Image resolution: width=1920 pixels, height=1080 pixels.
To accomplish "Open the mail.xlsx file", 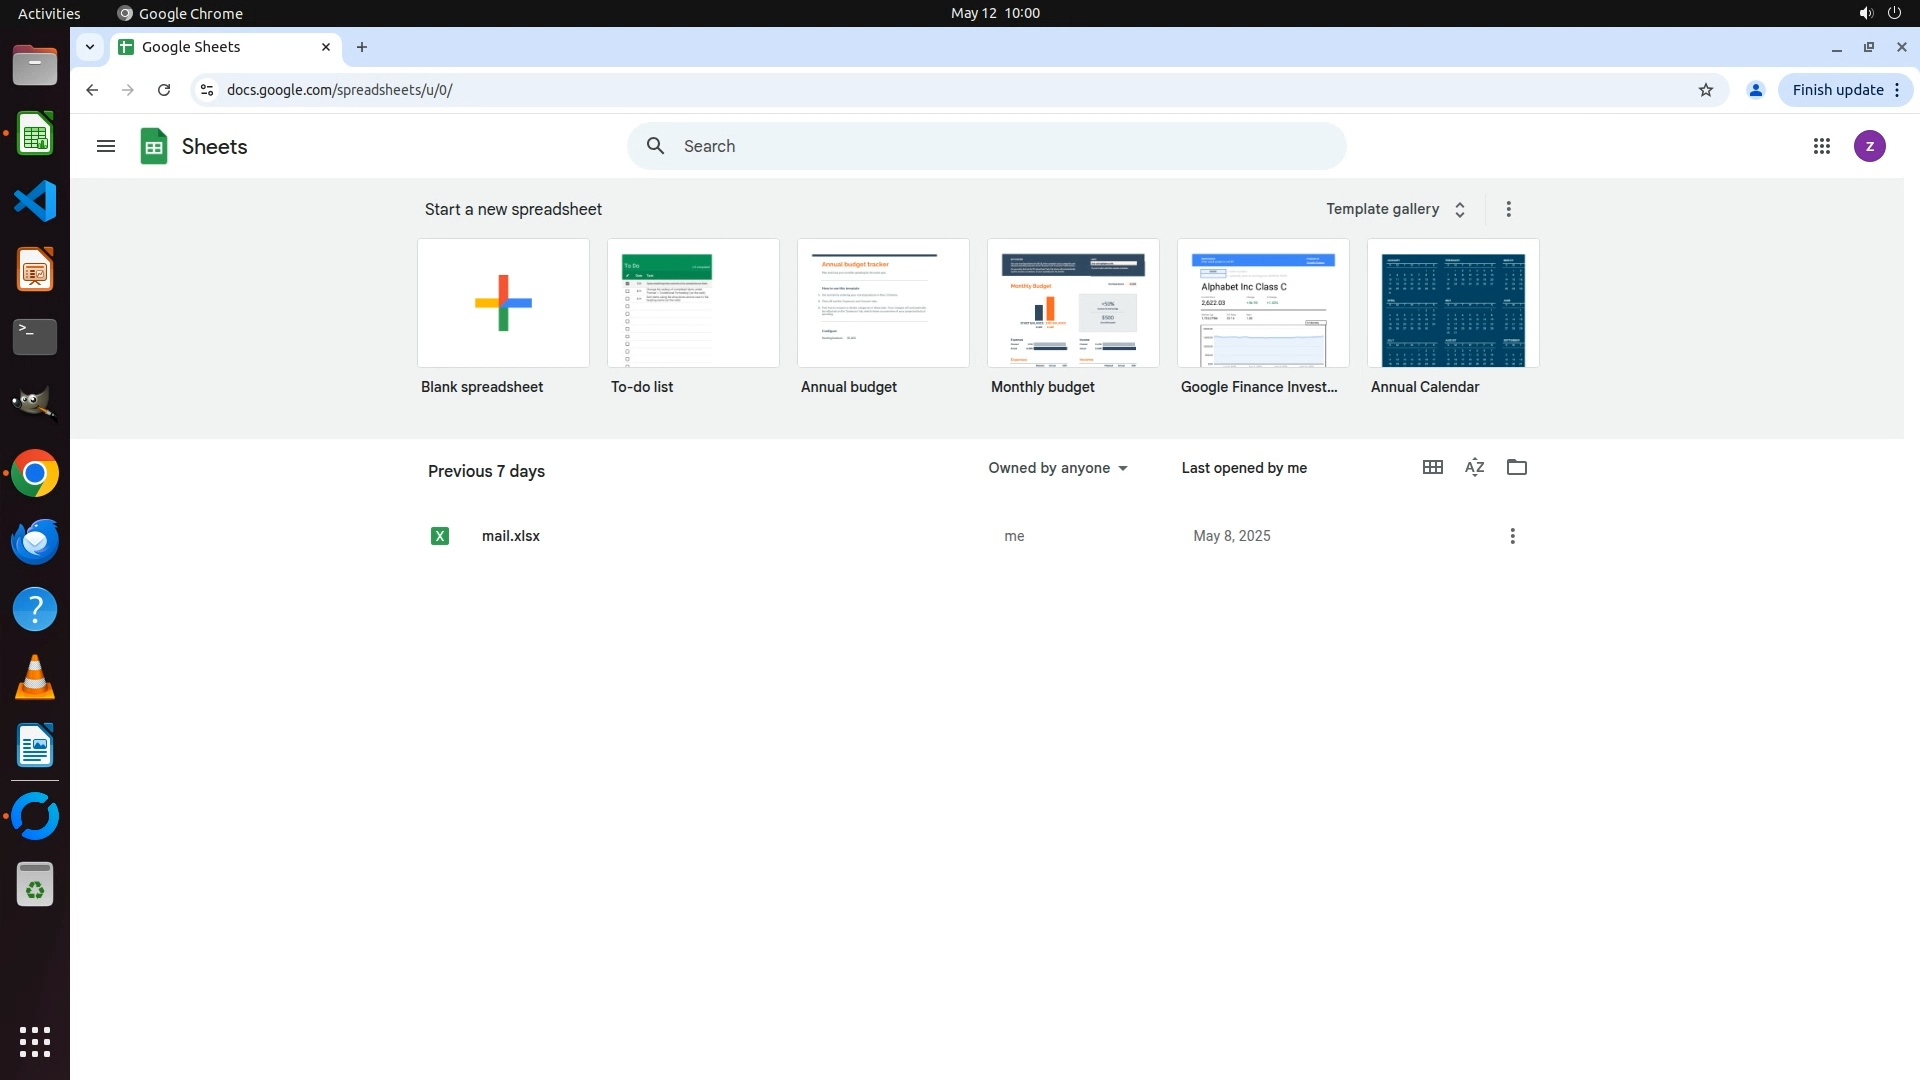I will pos(511,536).
